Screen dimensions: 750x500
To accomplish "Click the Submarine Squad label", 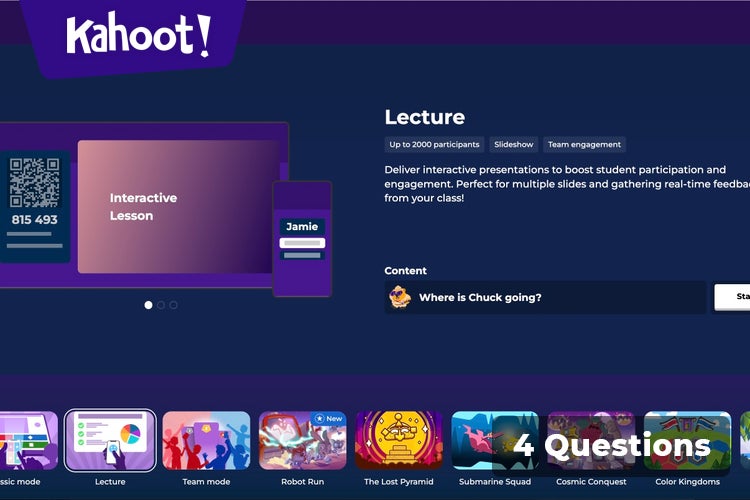I will point(495,482).
